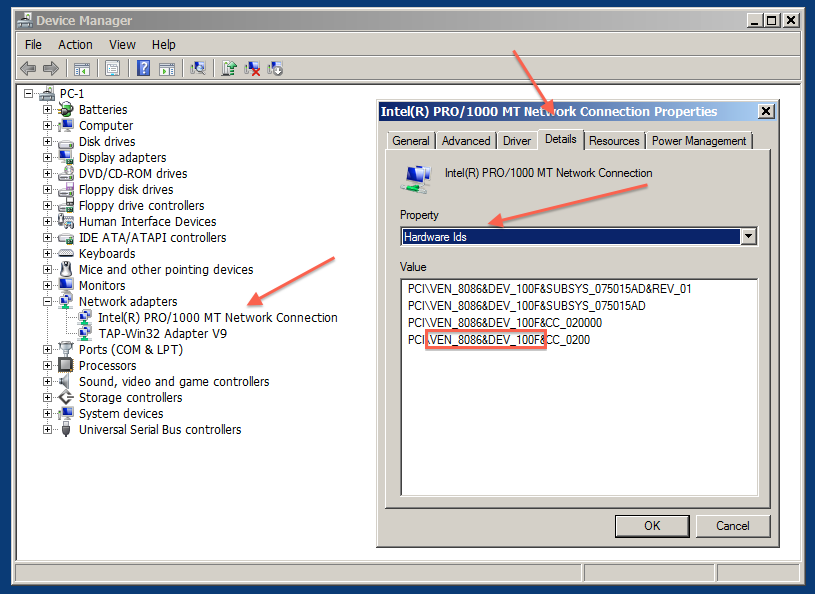The height and width of the screenshot is (594, 815).
Task: Click the Universal Serial Bus controllers icon
Action: (65, 429)
